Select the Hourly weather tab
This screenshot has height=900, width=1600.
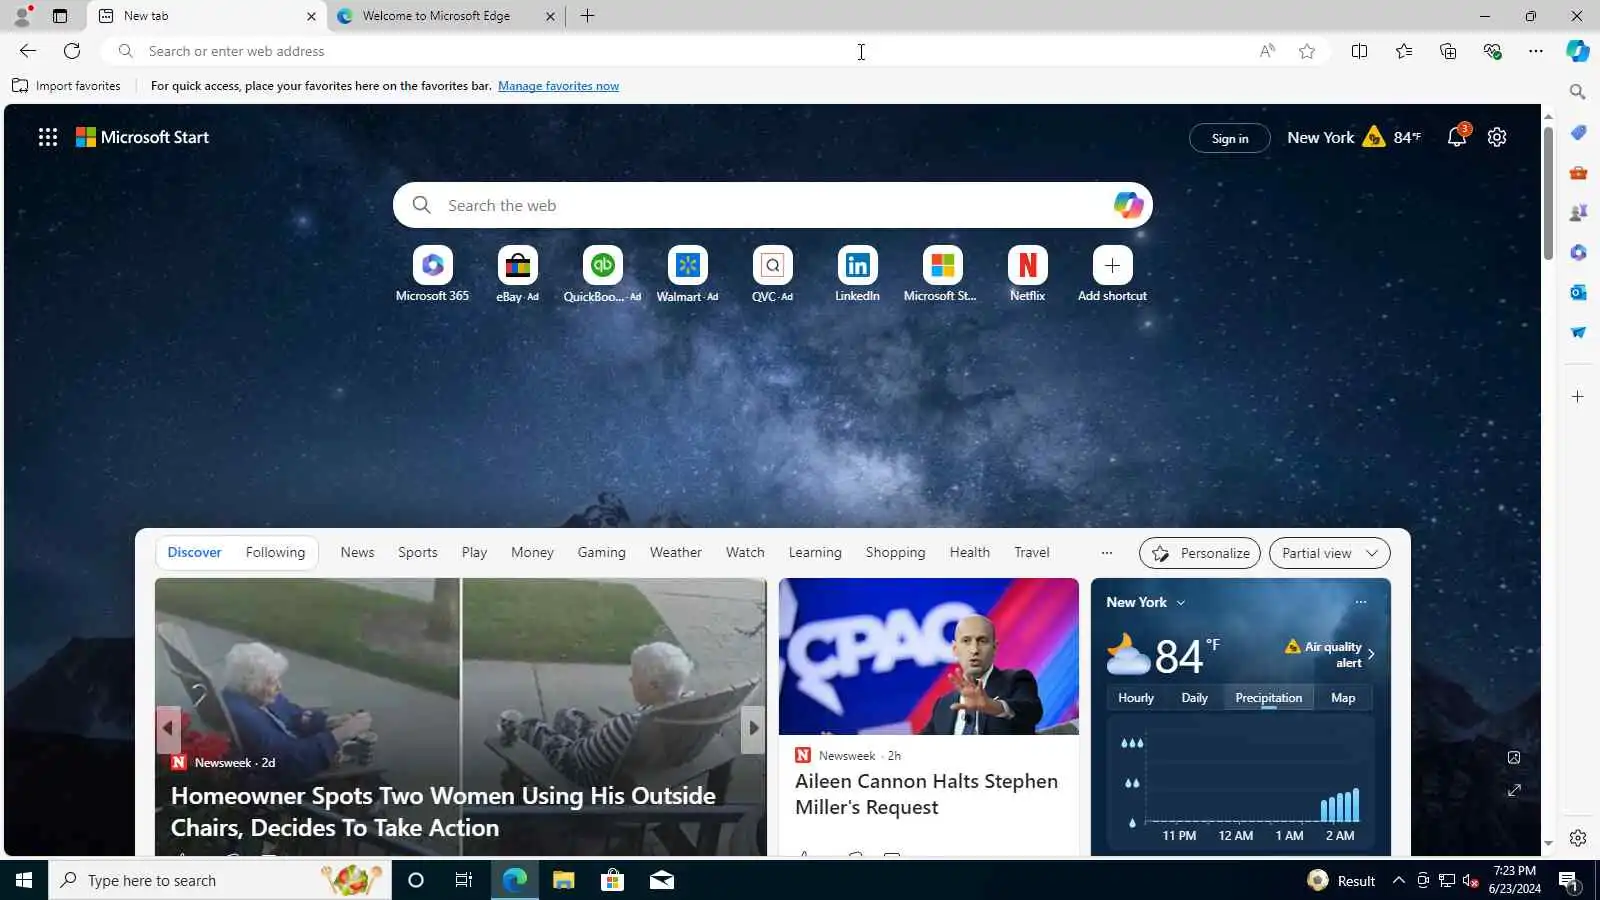(x=1136, y=698)
